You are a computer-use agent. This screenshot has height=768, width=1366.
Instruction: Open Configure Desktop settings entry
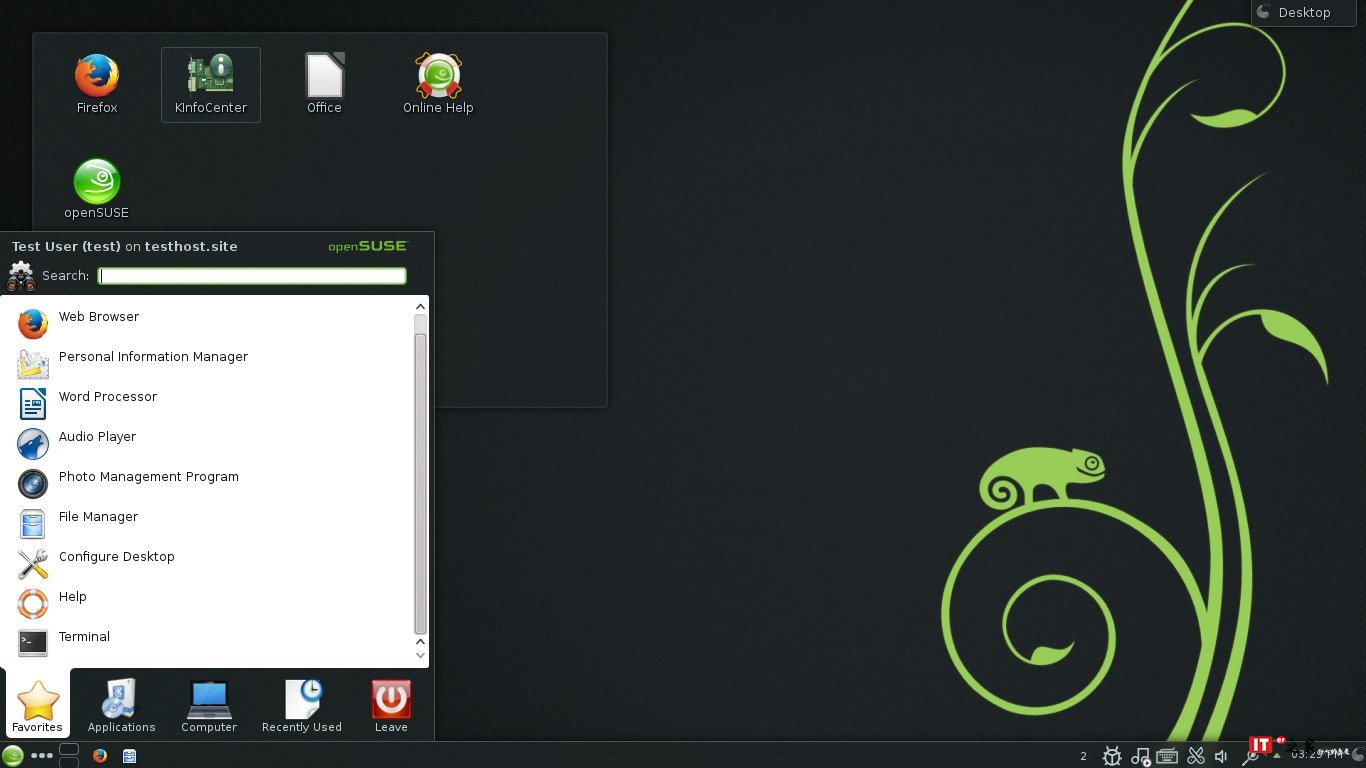pos(116,557)
